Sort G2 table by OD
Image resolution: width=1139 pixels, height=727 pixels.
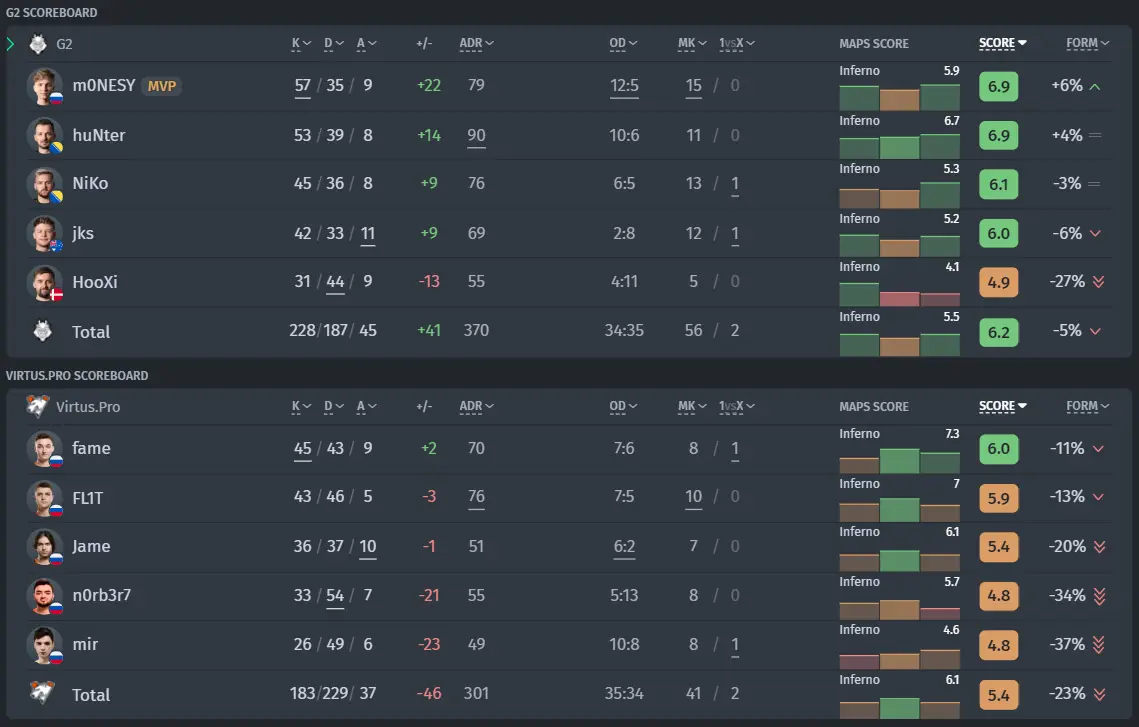coord(623,44)
